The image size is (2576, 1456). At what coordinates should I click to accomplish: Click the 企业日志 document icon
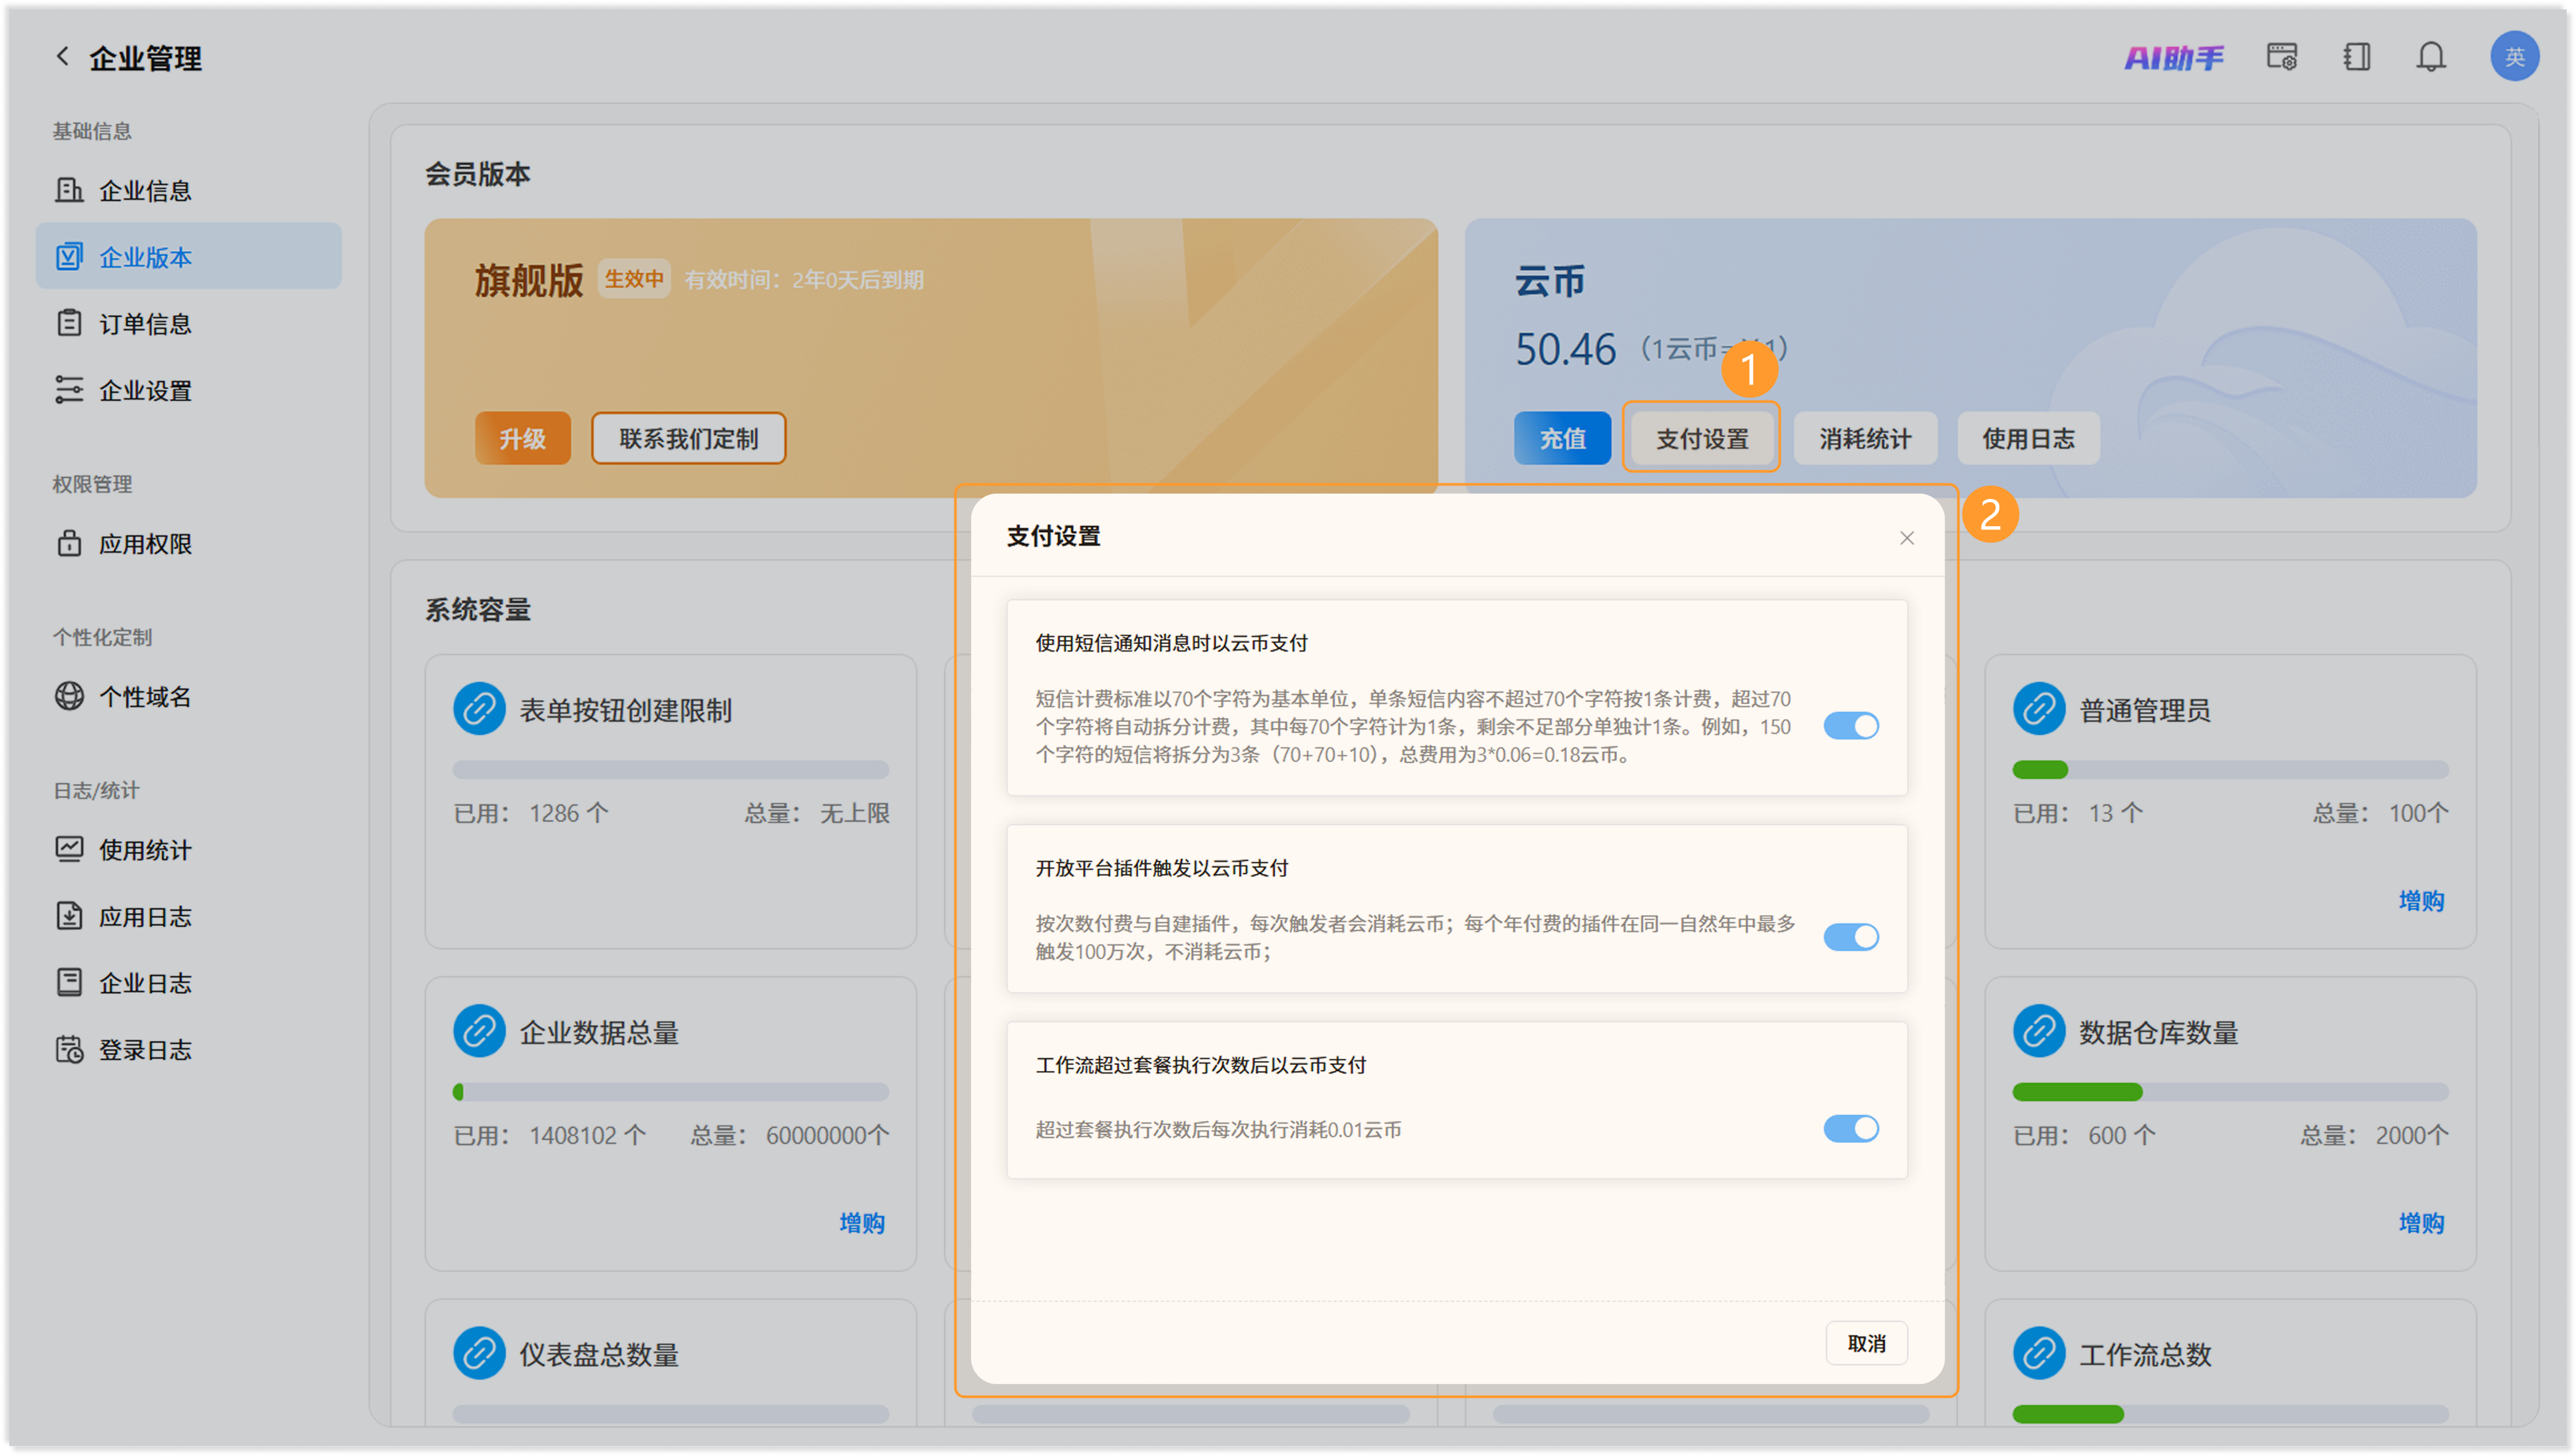point(69,982)
